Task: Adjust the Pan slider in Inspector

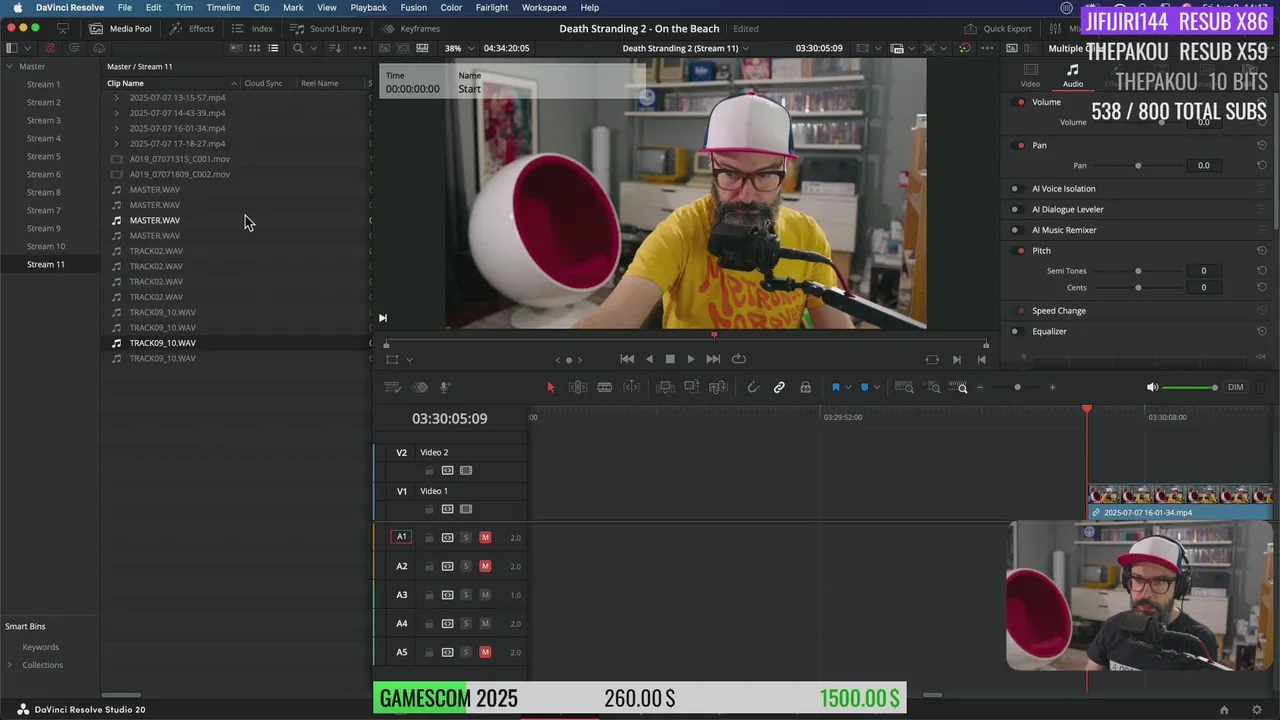Action: click(x=1138, y=165)
